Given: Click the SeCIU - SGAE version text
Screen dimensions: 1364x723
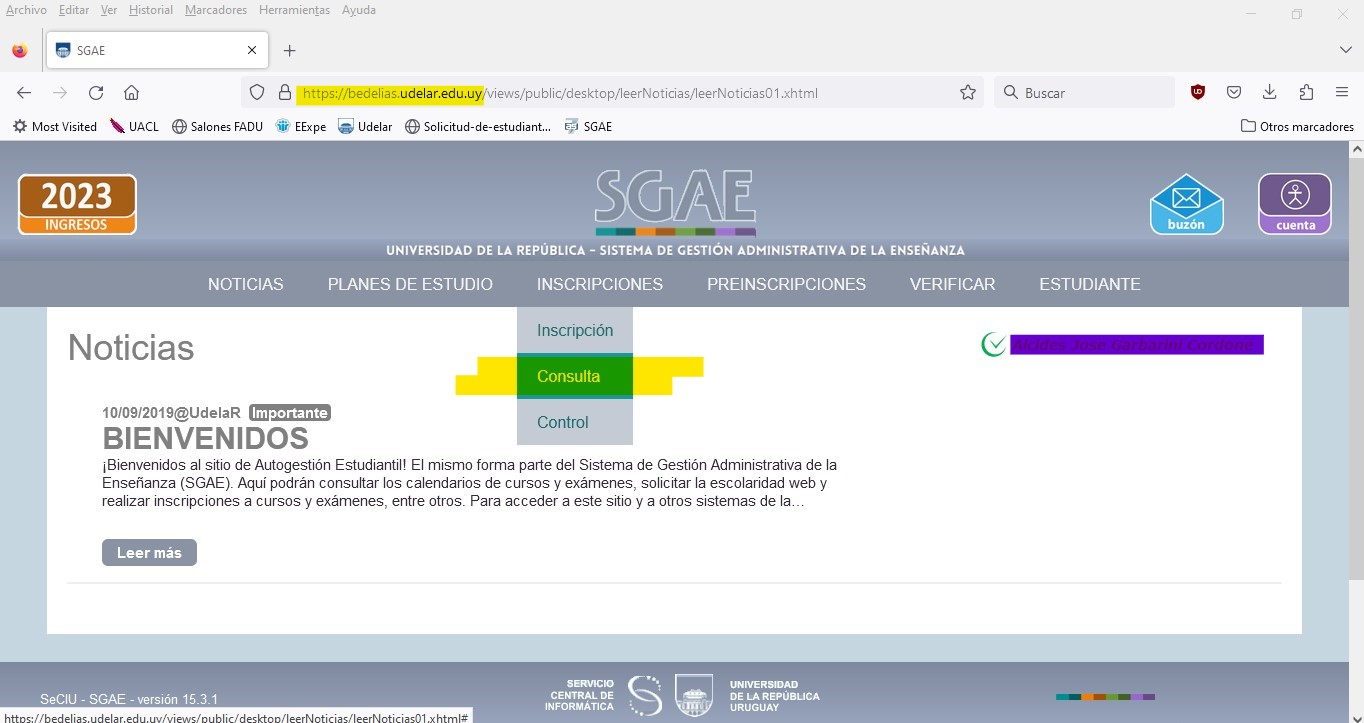Looking at the screenshot, I should [129, 699].
